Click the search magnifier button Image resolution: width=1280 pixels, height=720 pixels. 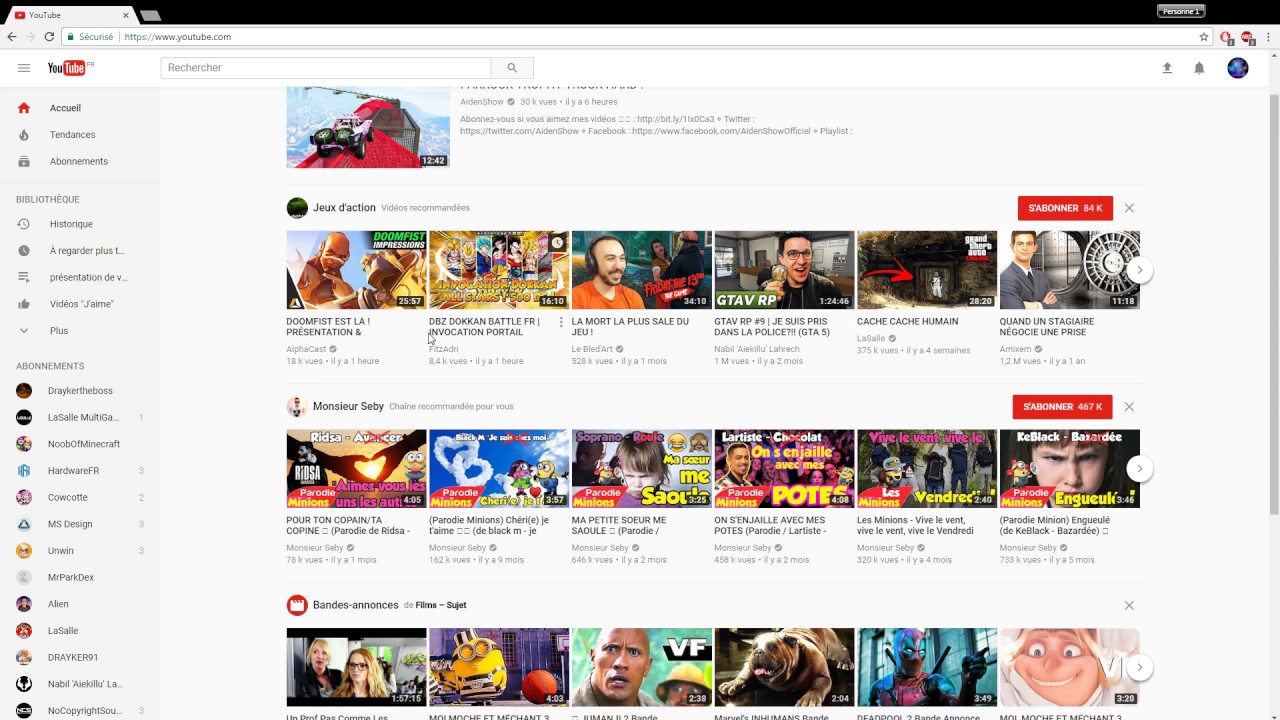512,68
